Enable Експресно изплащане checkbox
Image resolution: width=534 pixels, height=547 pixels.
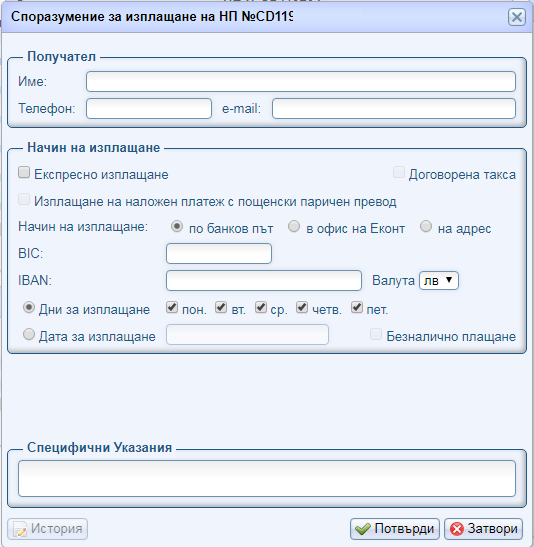24,172
